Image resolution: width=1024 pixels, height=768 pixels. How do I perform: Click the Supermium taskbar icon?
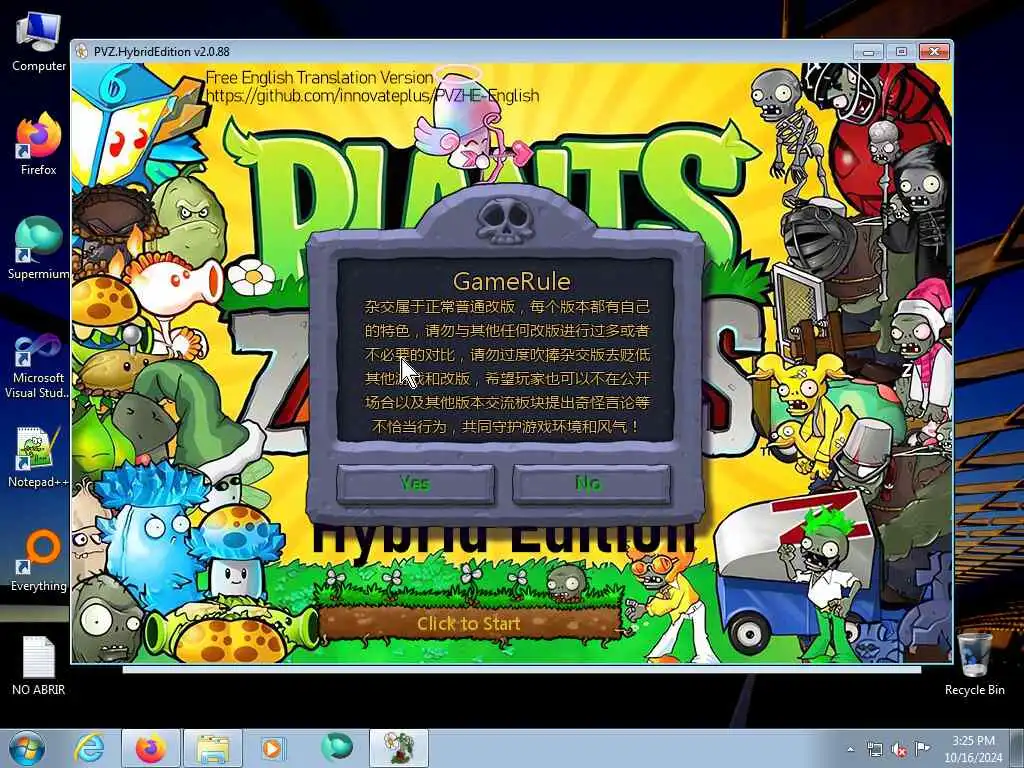tap(336, 748)
